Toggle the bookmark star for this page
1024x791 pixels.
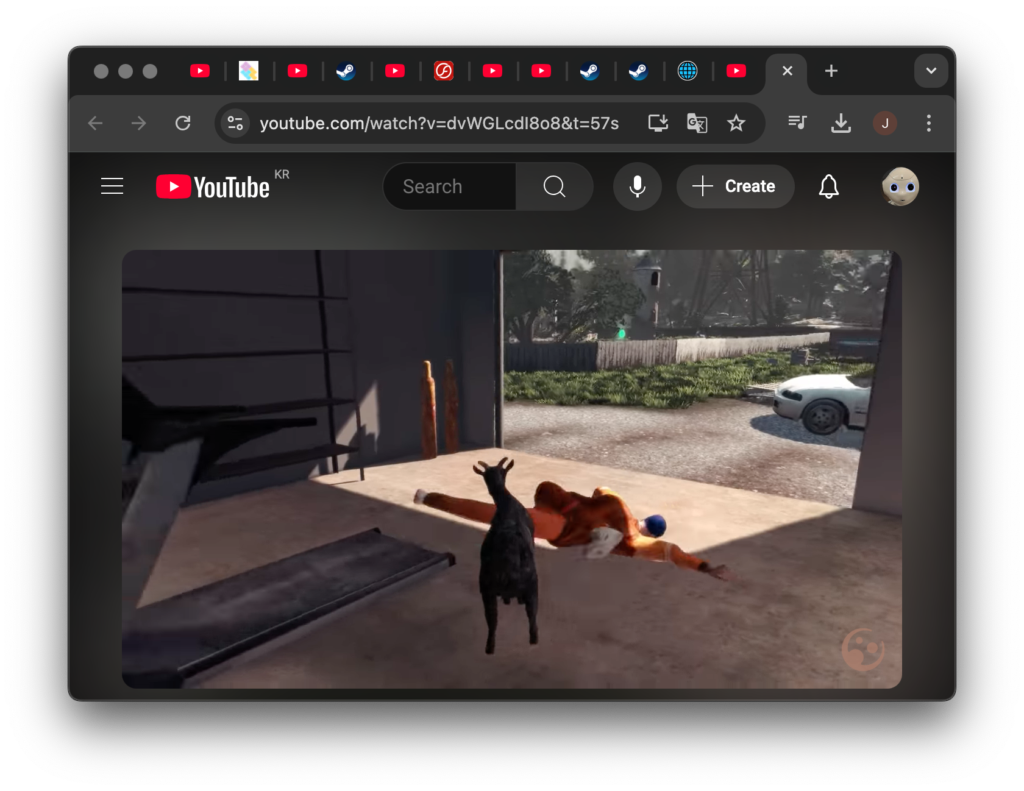736,123
